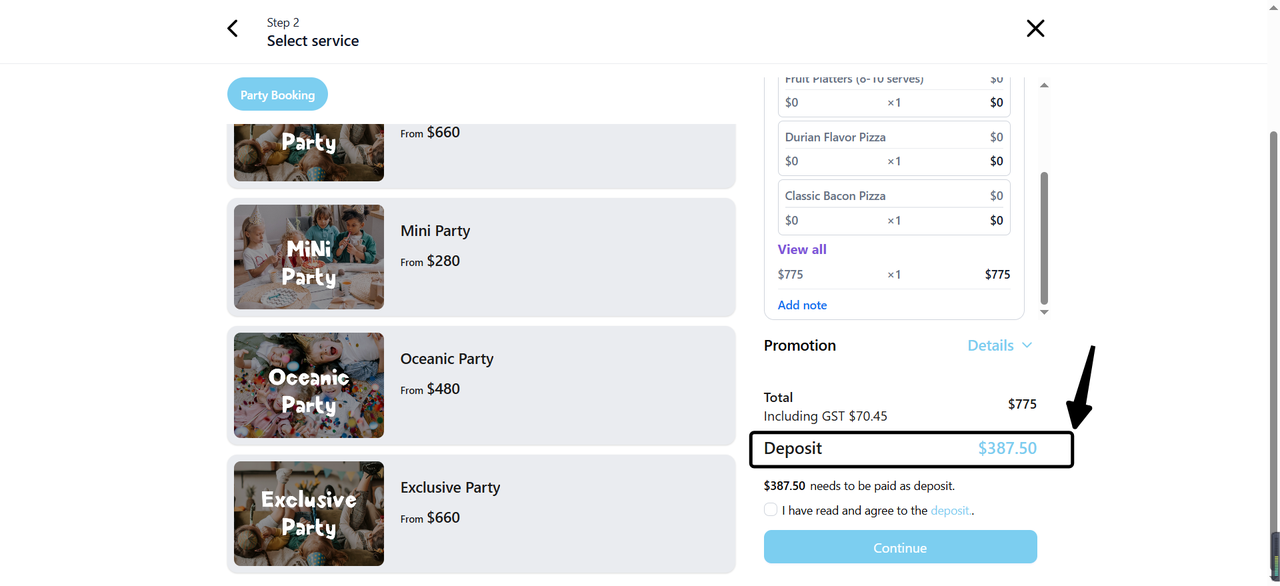Choose the Oceanic Party service
Viewport: 1280px width, 586px height.
click(446, 359)
